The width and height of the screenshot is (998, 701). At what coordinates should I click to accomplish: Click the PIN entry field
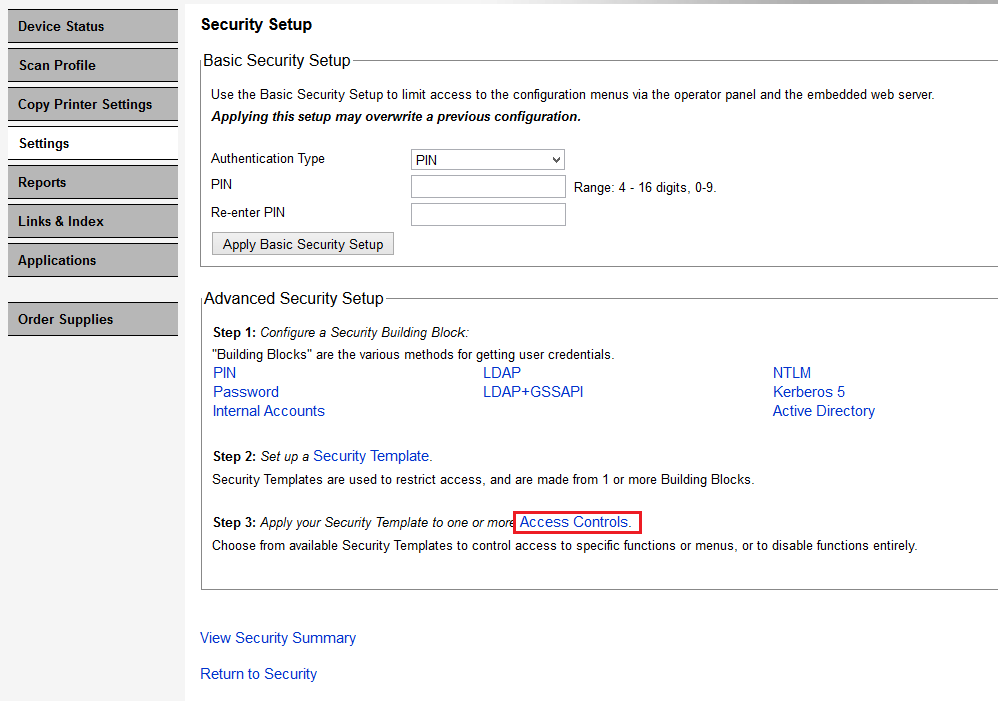pos(487,186)
